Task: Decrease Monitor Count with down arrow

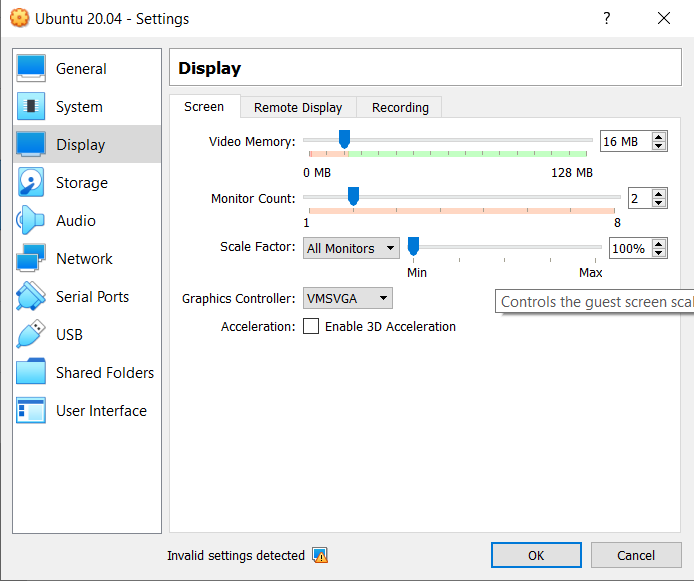Action: [x=659, y=203]
